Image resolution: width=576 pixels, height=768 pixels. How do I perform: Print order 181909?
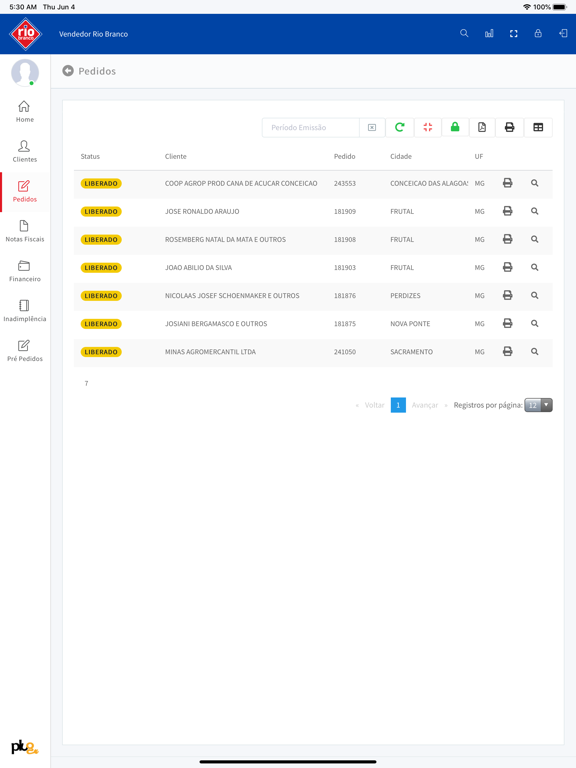point(507,211)
